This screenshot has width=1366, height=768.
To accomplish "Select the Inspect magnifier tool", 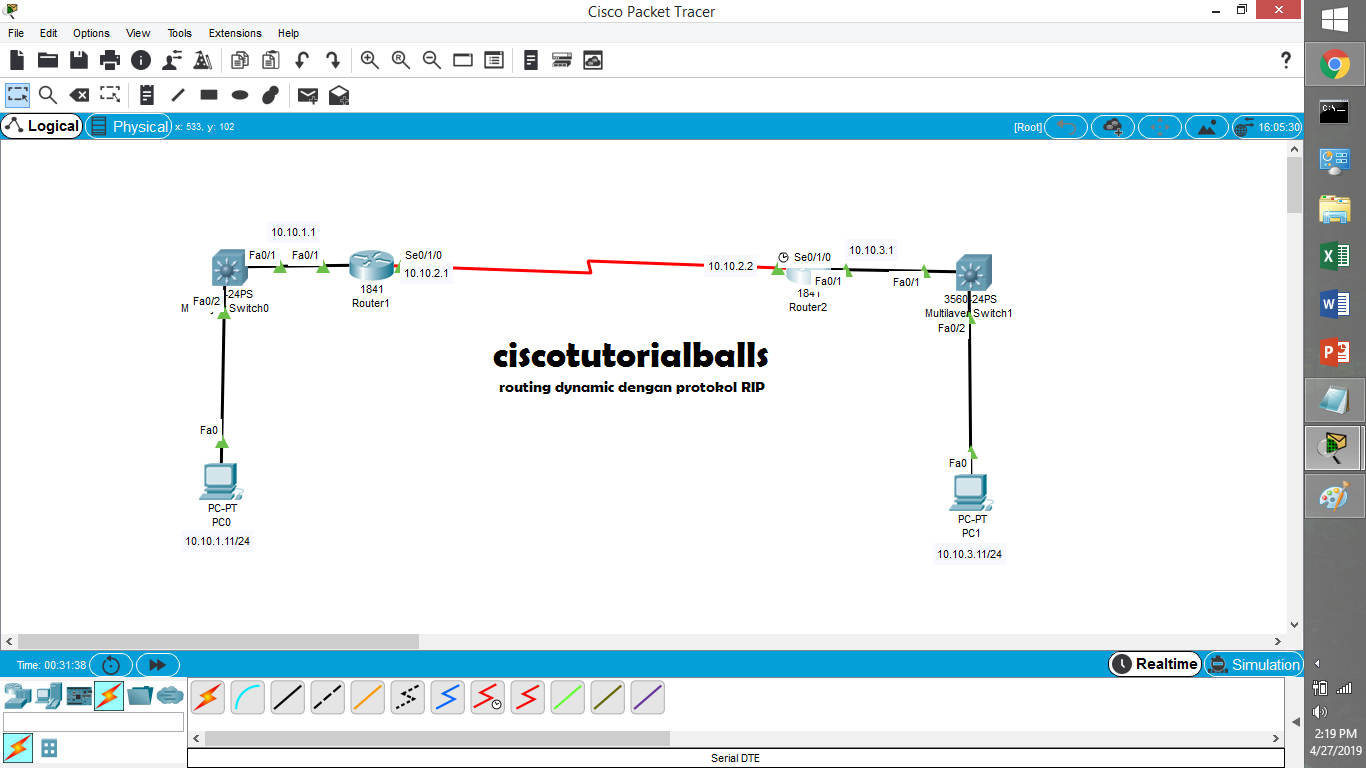I will point(46,95).
